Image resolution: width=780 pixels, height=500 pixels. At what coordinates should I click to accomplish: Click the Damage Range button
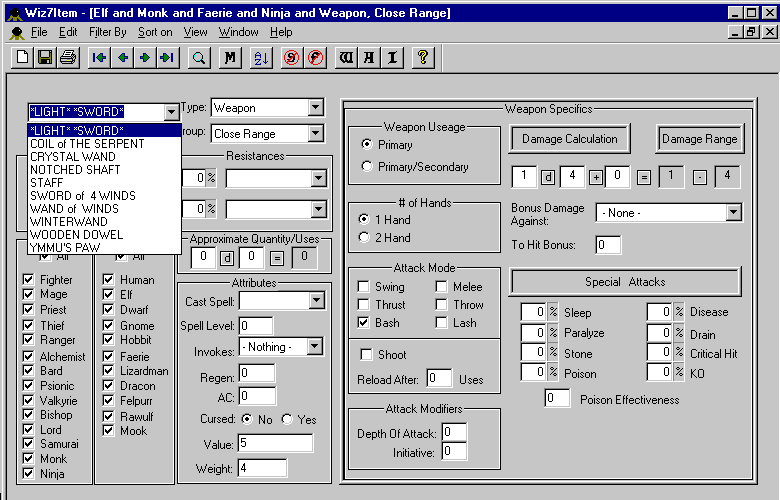click(x=699, y=139)
